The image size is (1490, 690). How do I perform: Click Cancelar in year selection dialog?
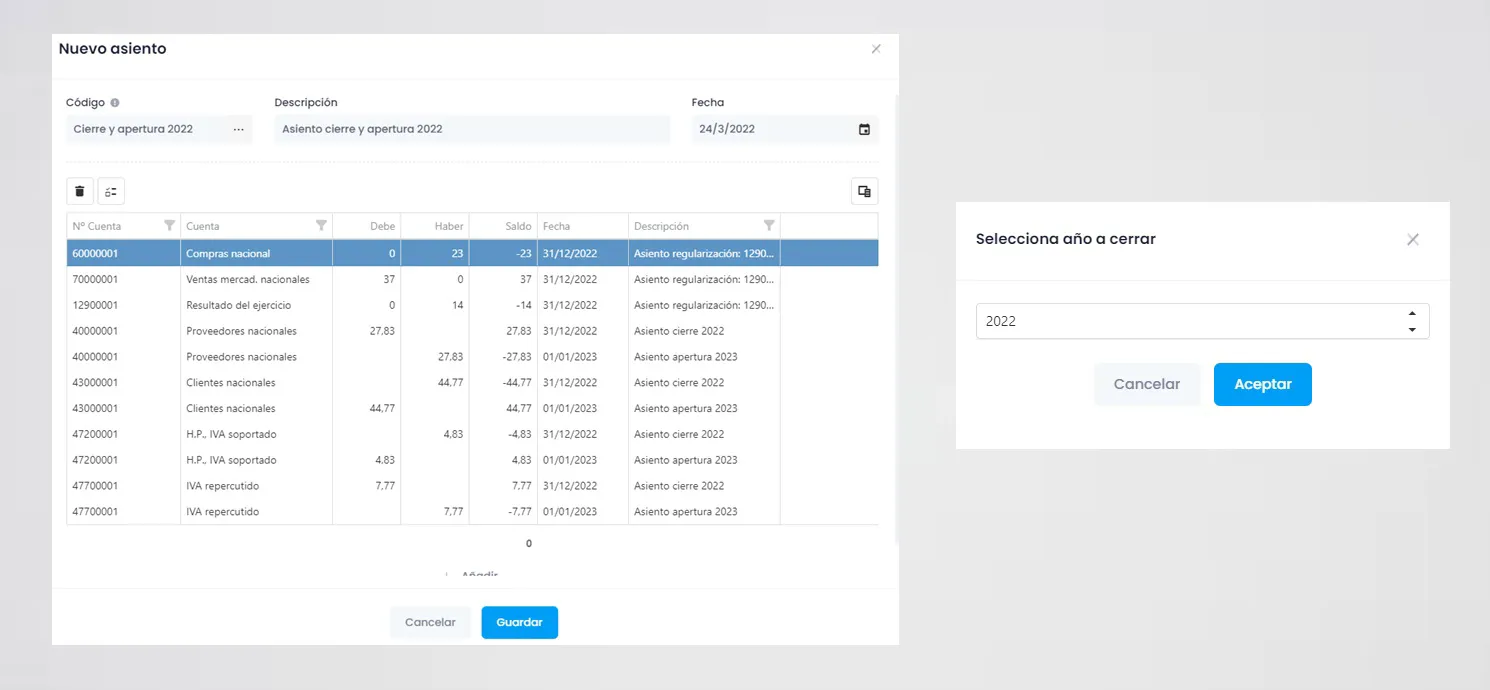[x=1147, y=384]
